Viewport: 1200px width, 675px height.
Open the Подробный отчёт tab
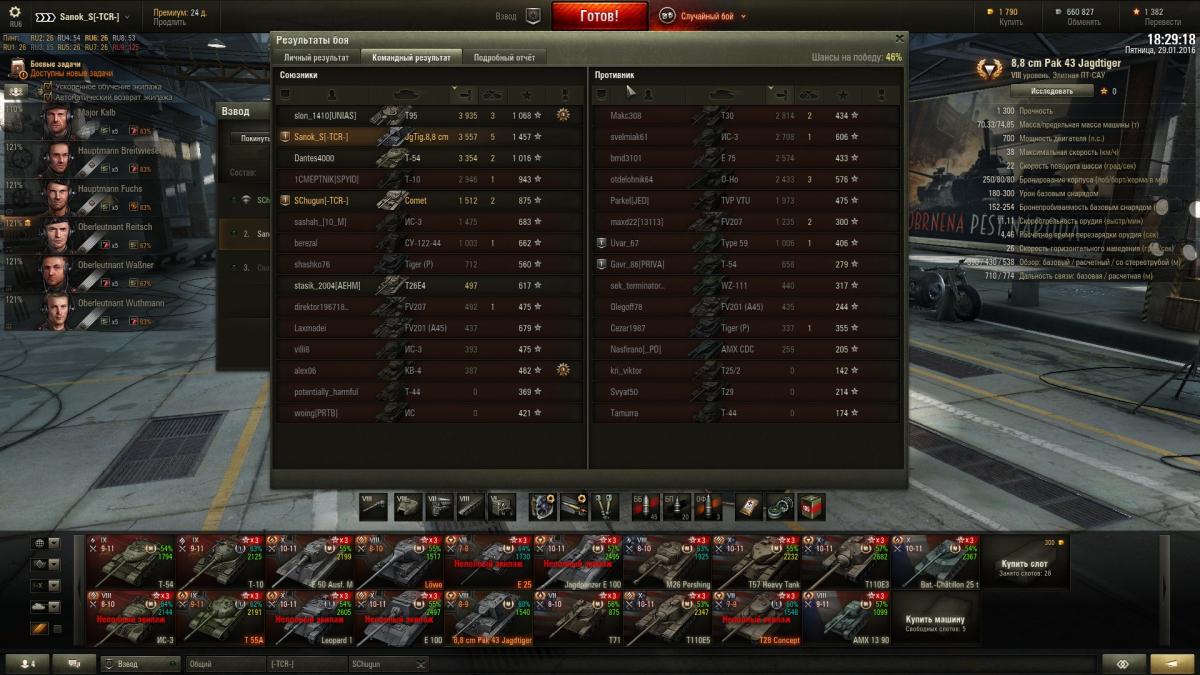pyautogui.click(x=504, y=57)
